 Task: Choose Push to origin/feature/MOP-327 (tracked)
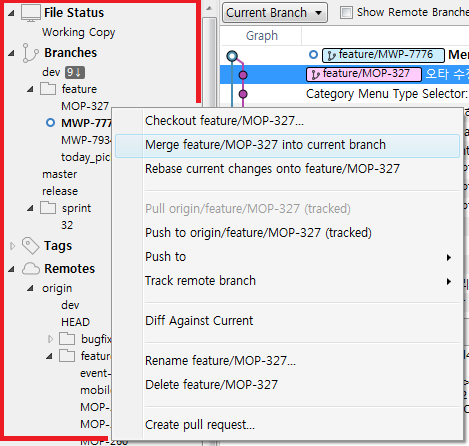(x=287, y=233)
